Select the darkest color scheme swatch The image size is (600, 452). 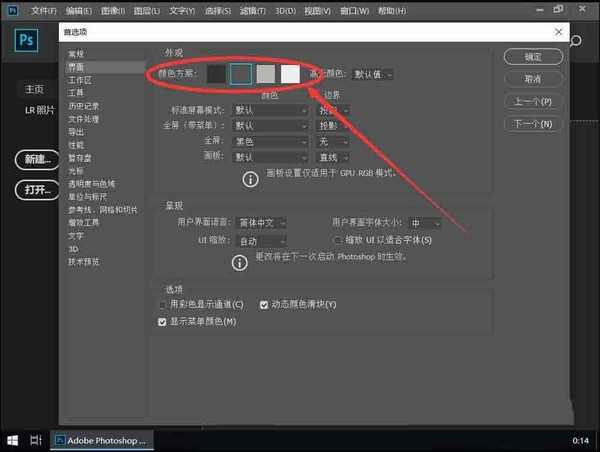[217, 74]
